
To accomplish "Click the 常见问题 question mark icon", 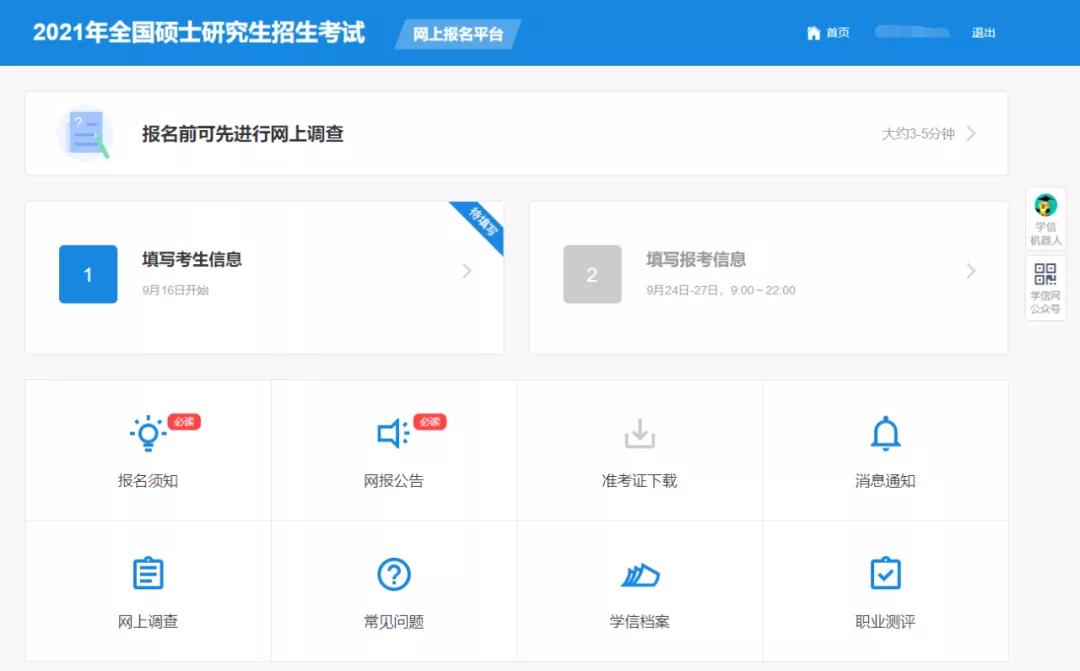I will [393, 573].
